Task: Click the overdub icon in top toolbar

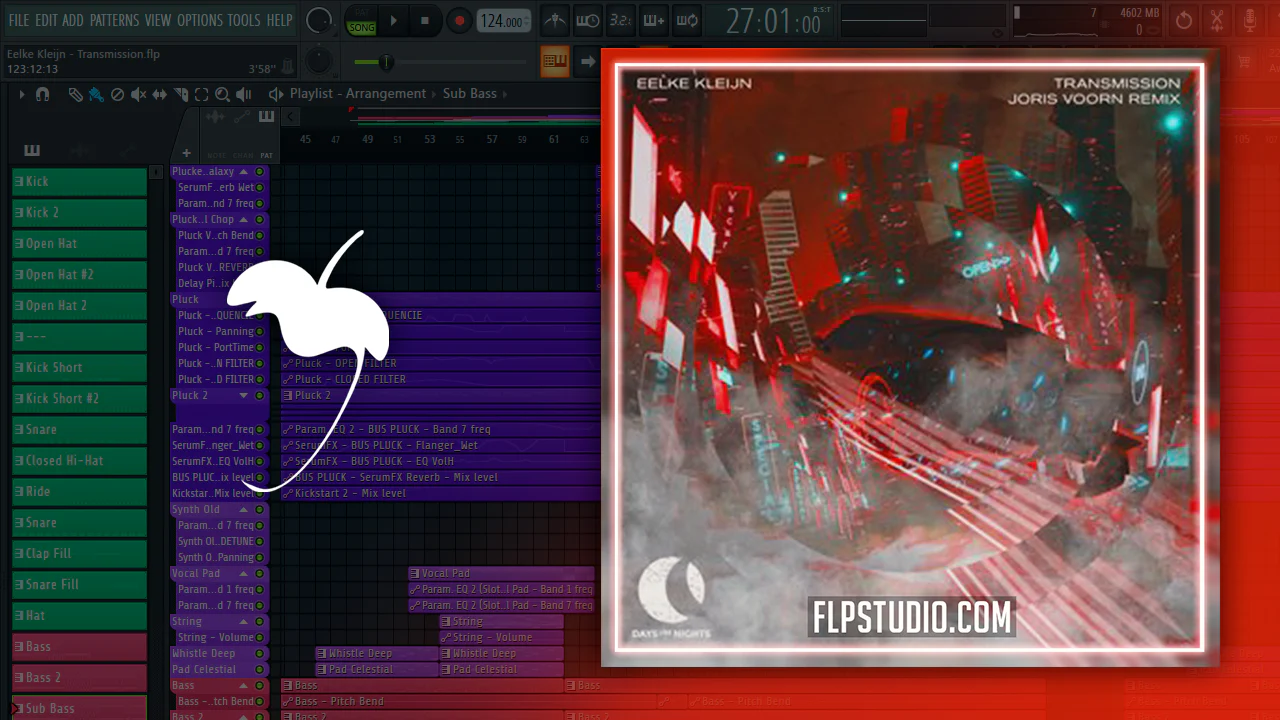Action: tap(654, 20)
